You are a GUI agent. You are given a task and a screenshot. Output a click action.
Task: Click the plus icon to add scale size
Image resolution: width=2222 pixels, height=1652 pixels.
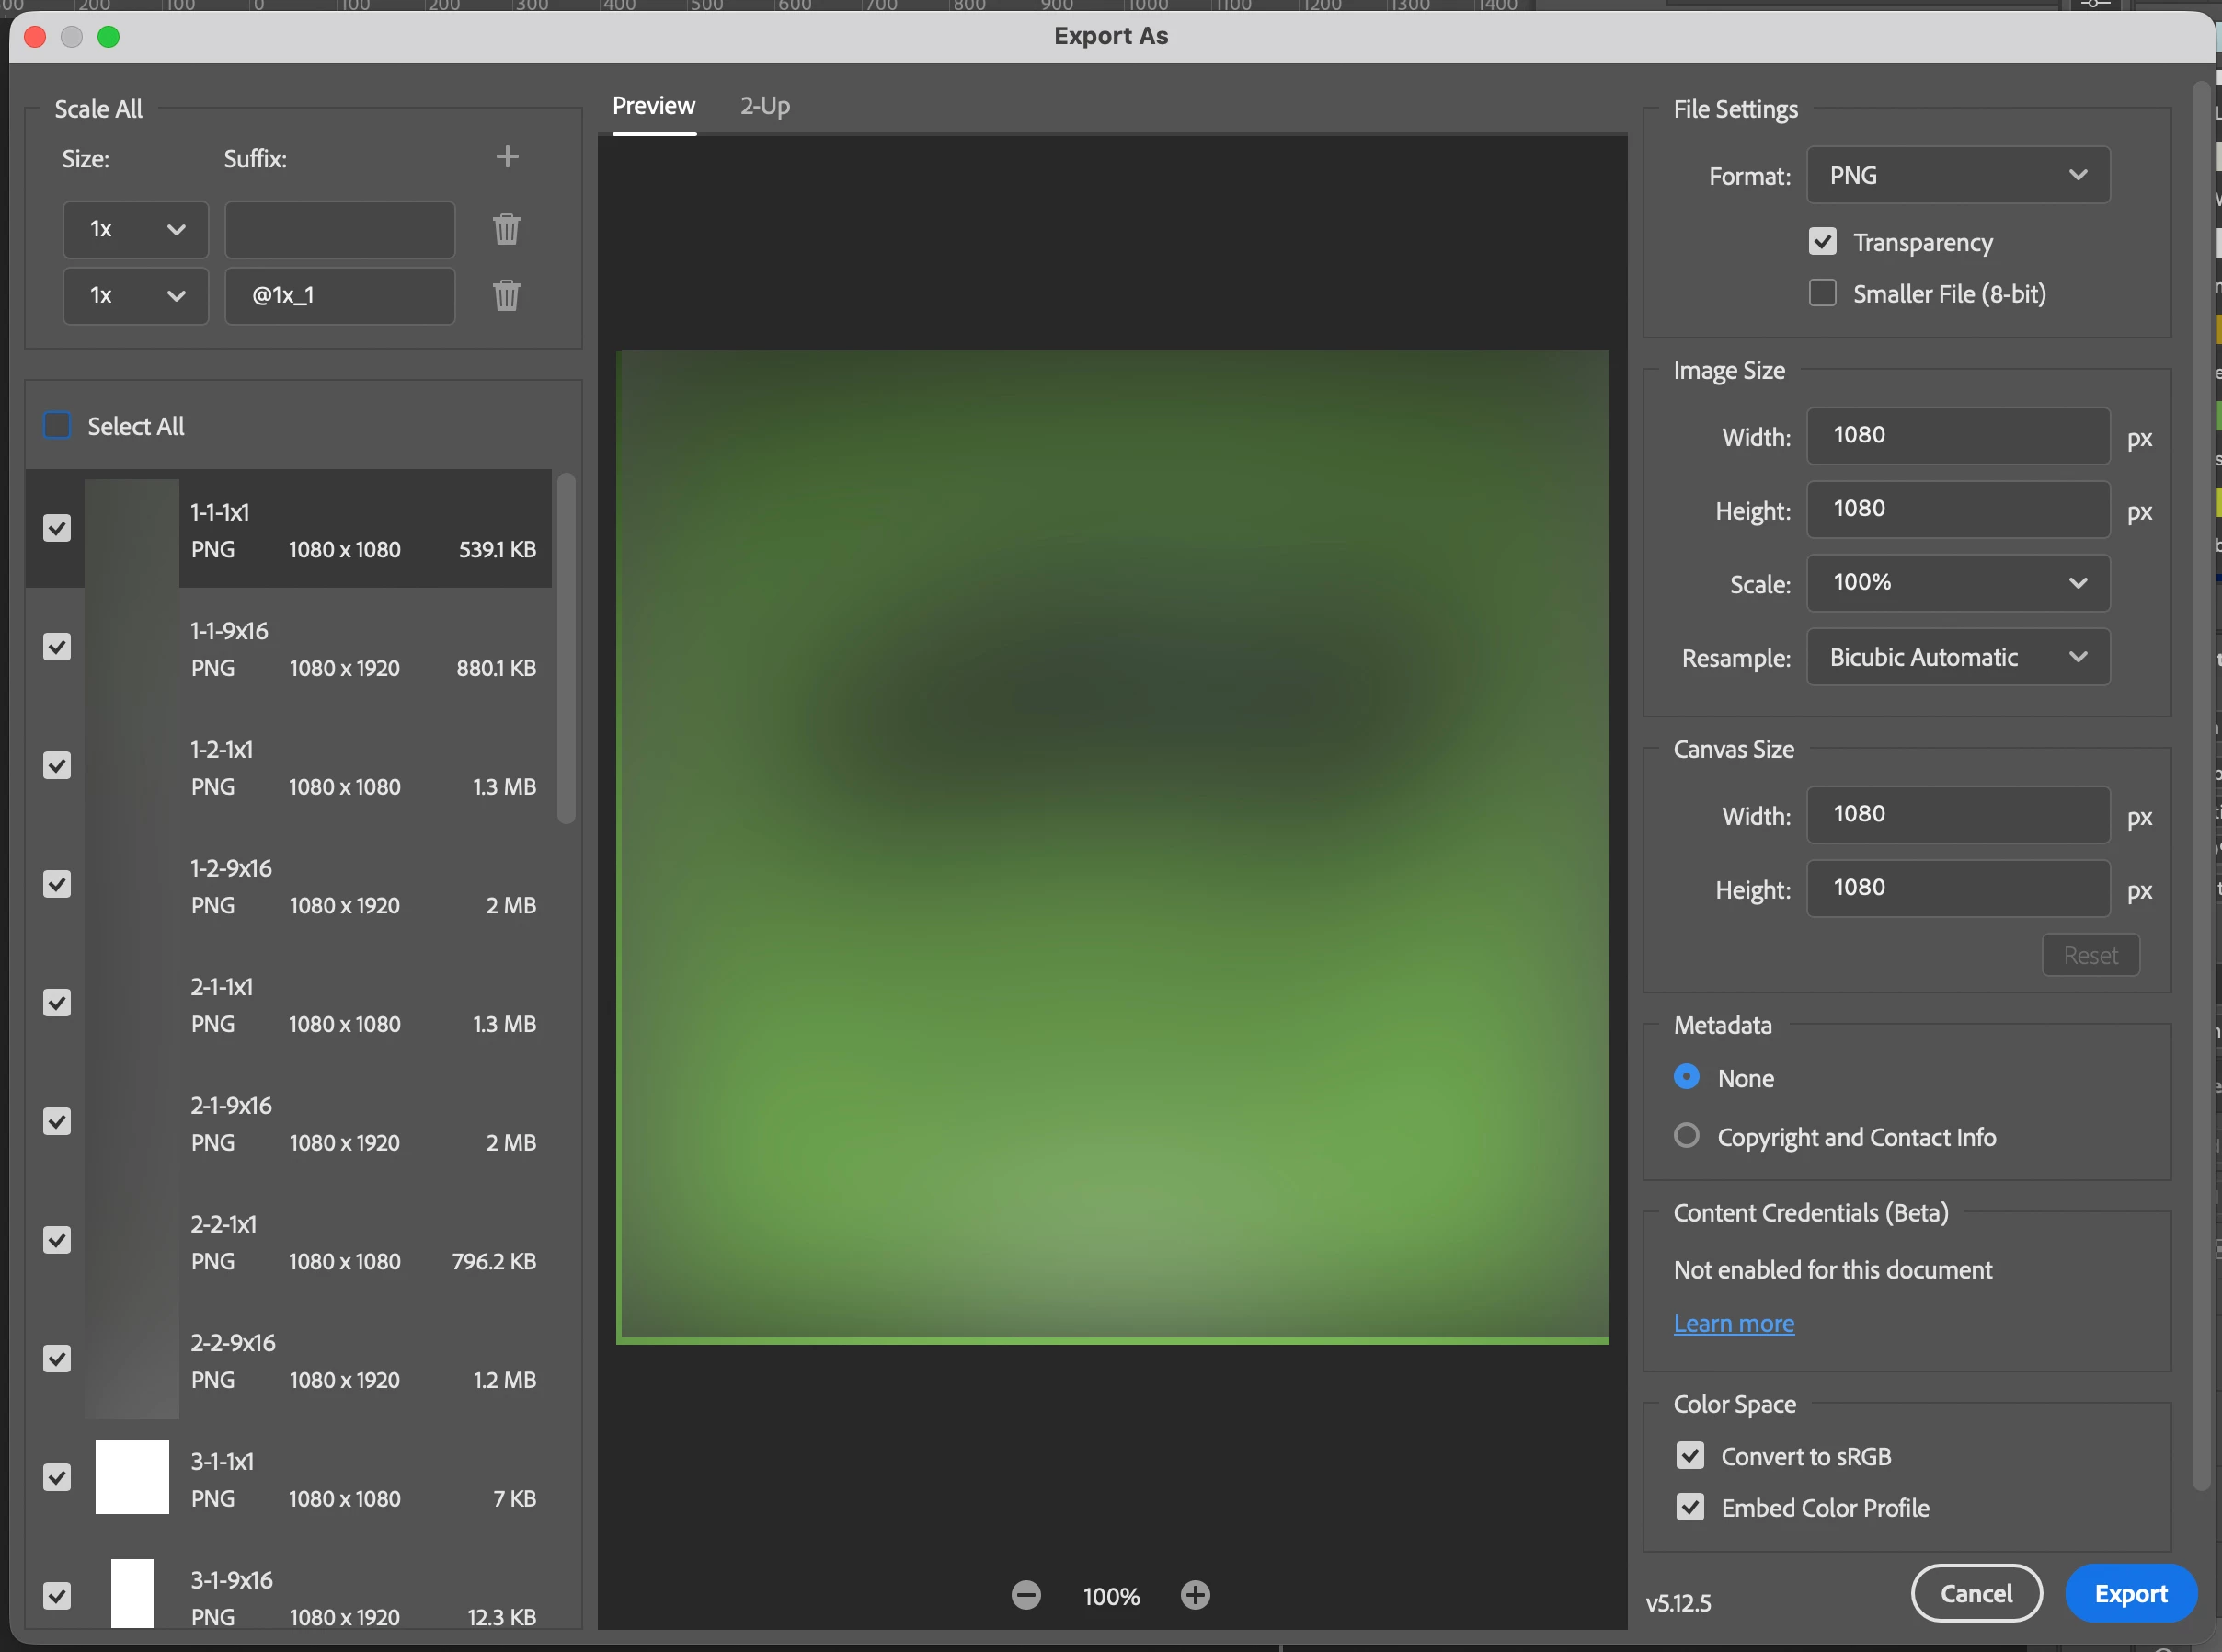point(507,157)
